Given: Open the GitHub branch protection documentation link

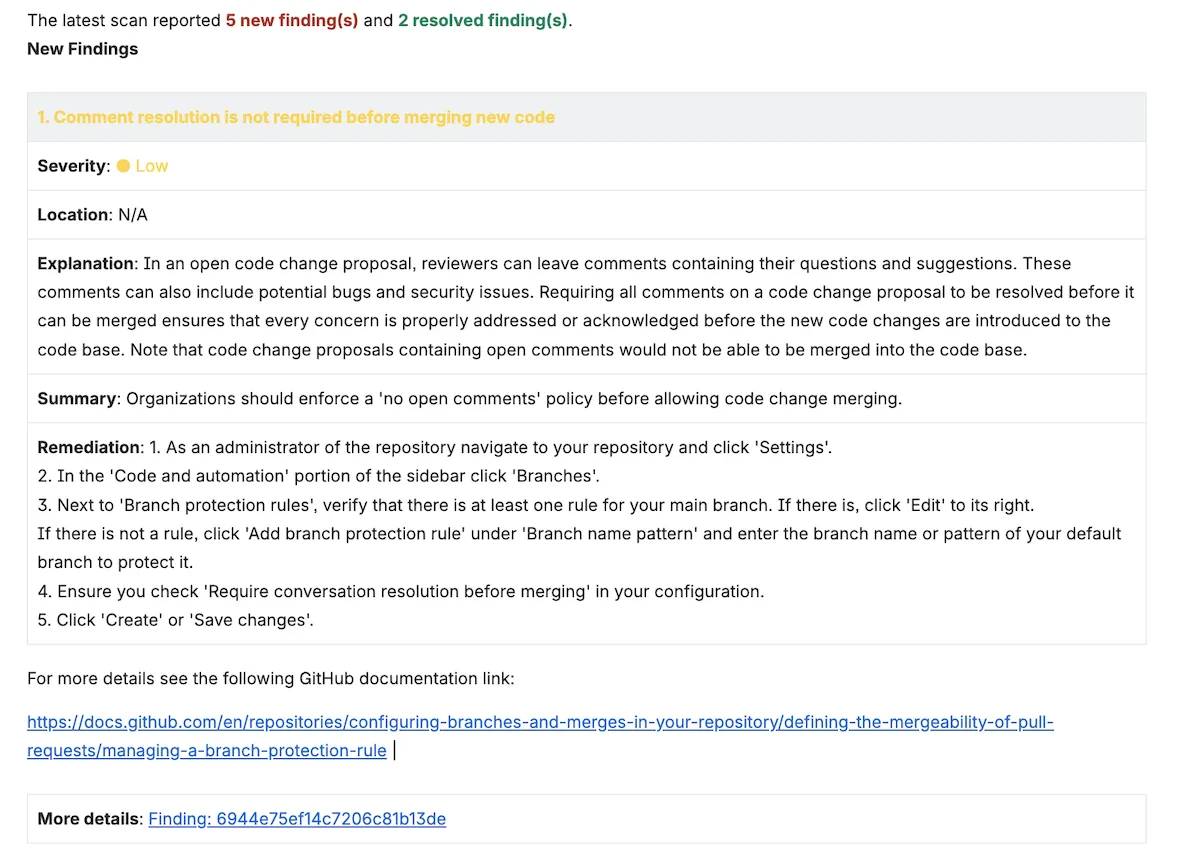Looking at the screenshot, I should (540, 722).
